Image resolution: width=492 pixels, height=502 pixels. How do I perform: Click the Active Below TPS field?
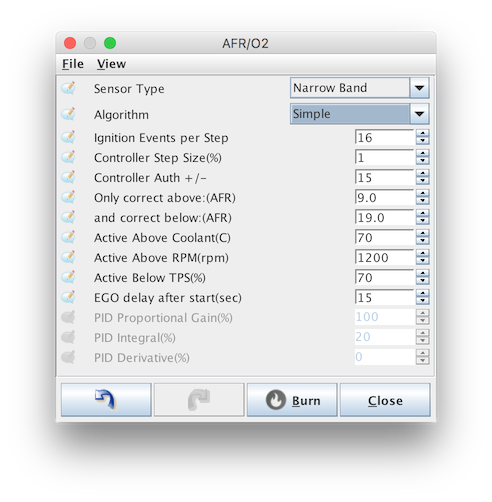point(385,277)
